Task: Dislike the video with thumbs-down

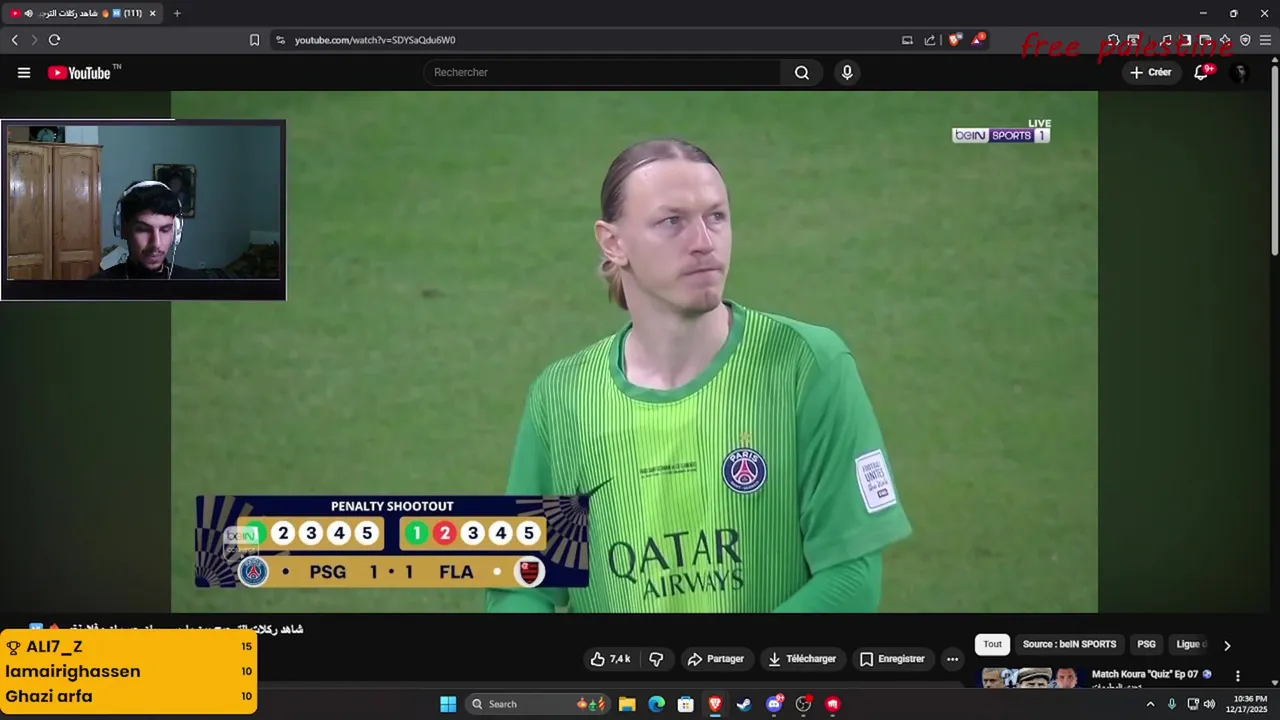Action: [x=656, y=659]
